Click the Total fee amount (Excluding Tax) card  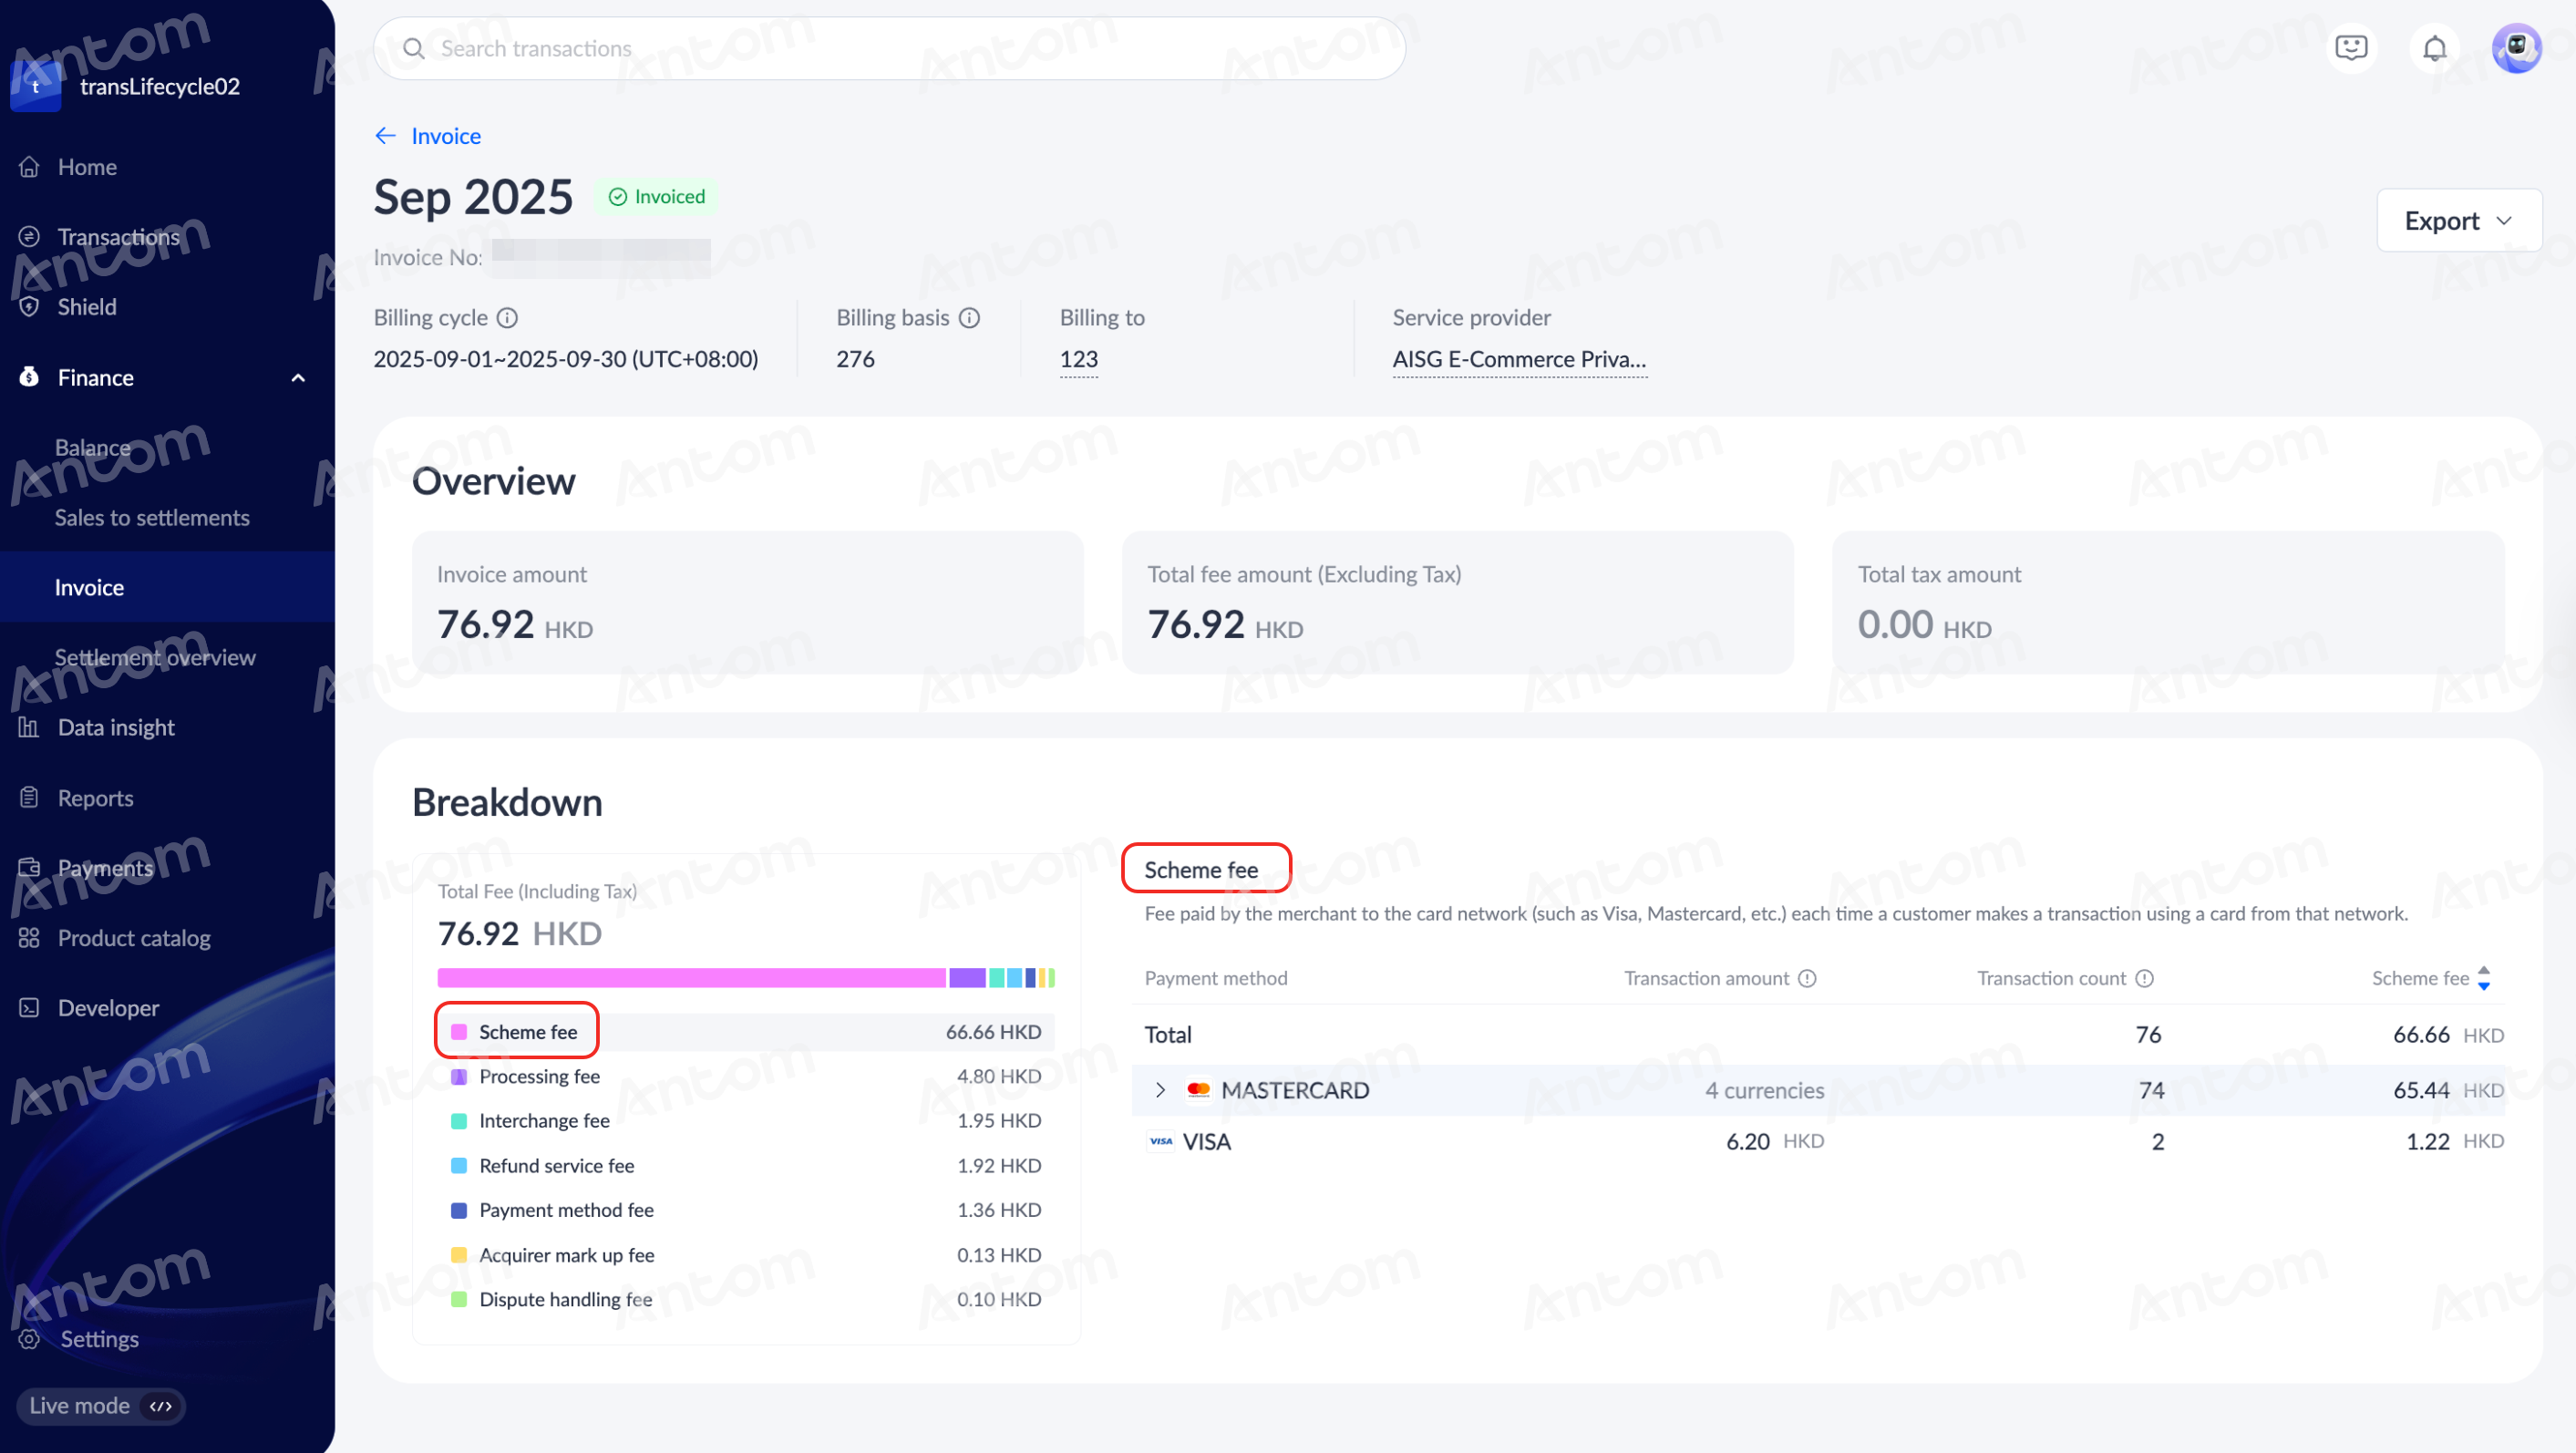pyautogui.click(x=1458, y=603)
